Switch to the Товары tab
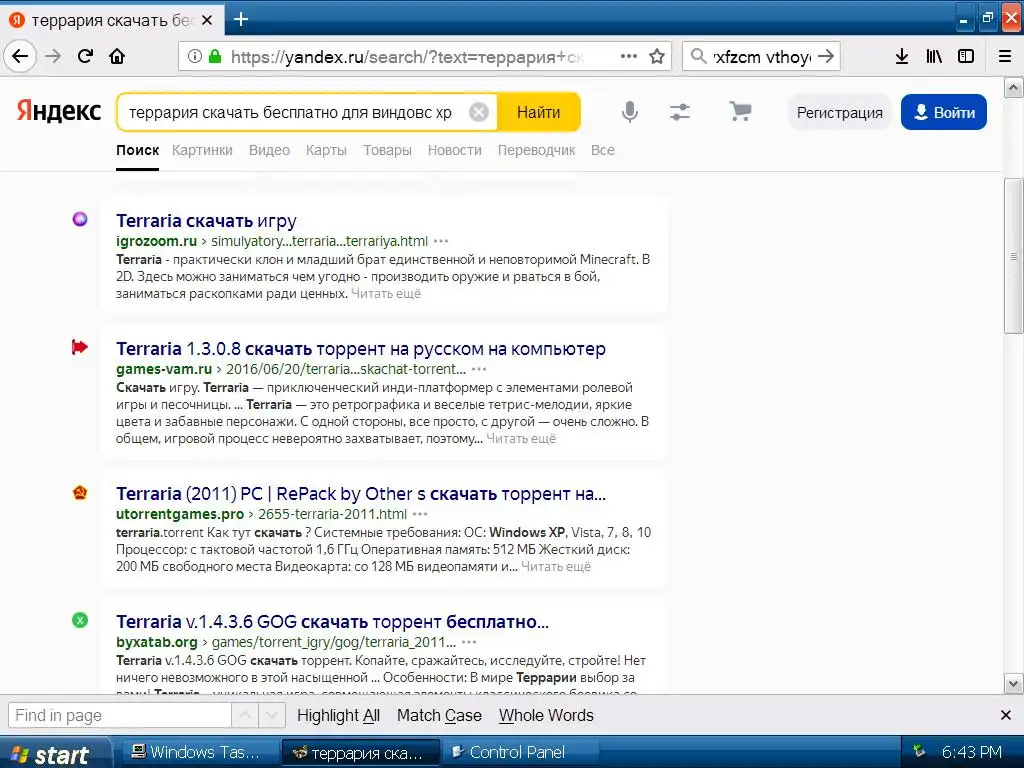 (387, 150)
